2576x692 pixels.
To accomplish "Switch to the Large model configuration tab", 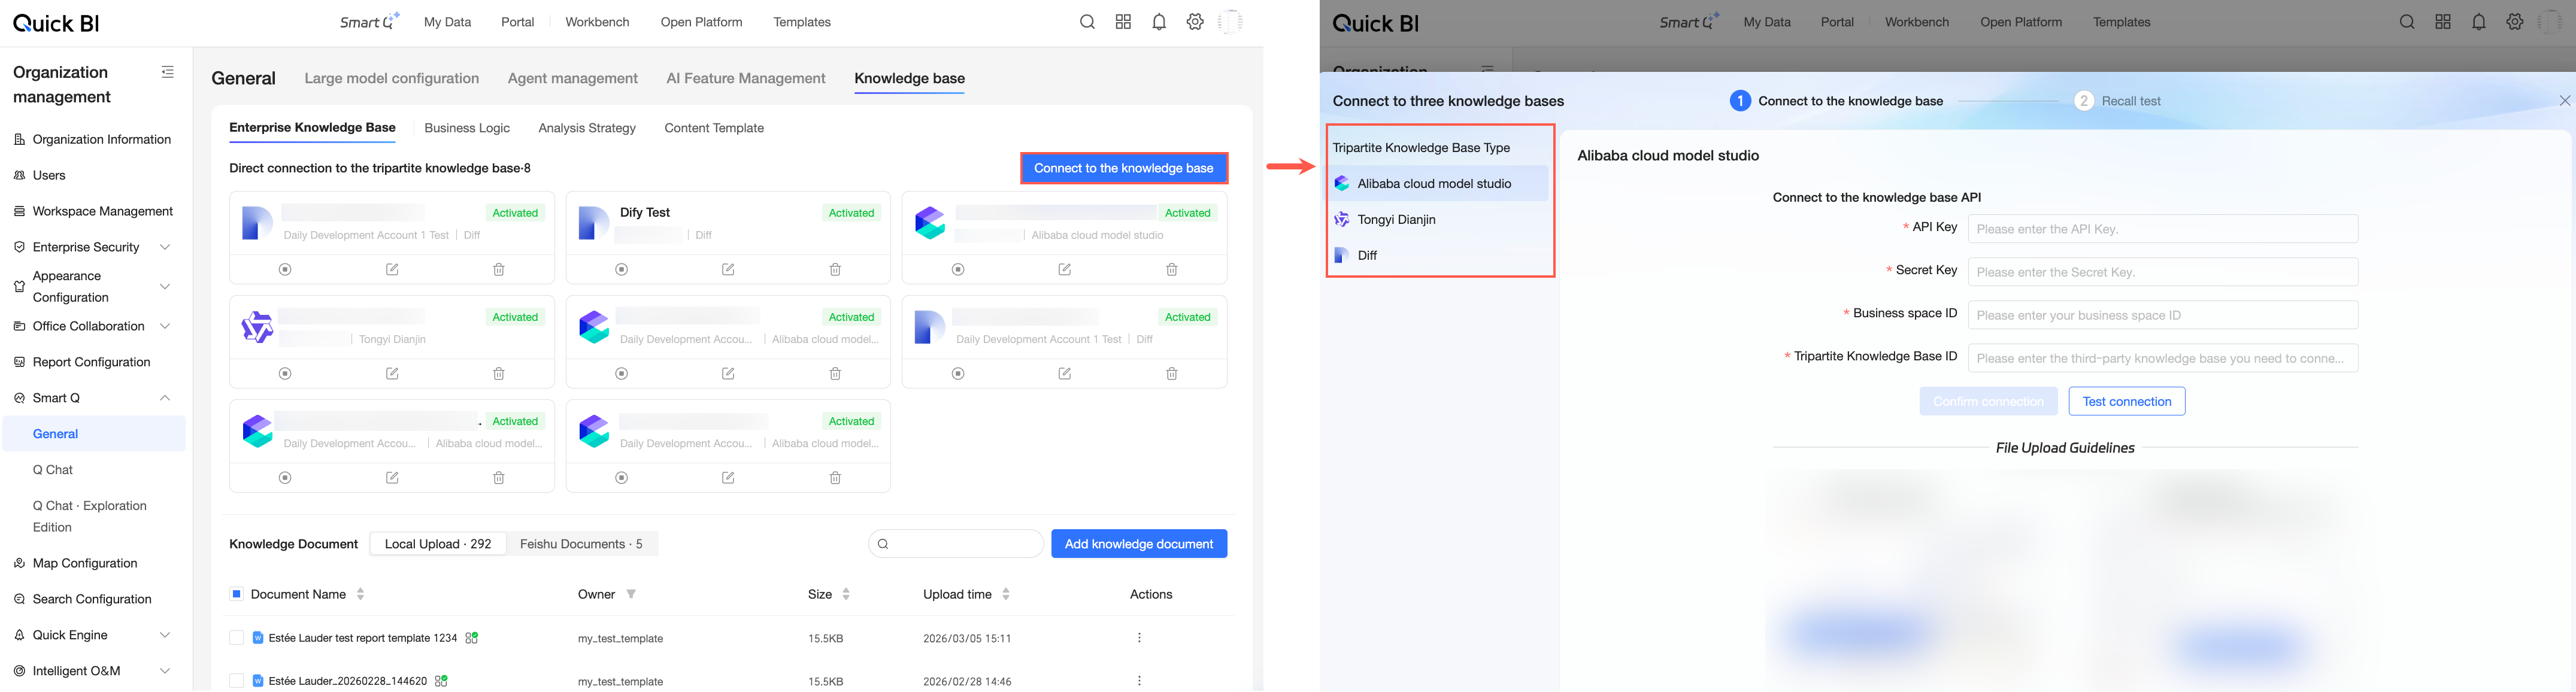I will tap(392, 78).
